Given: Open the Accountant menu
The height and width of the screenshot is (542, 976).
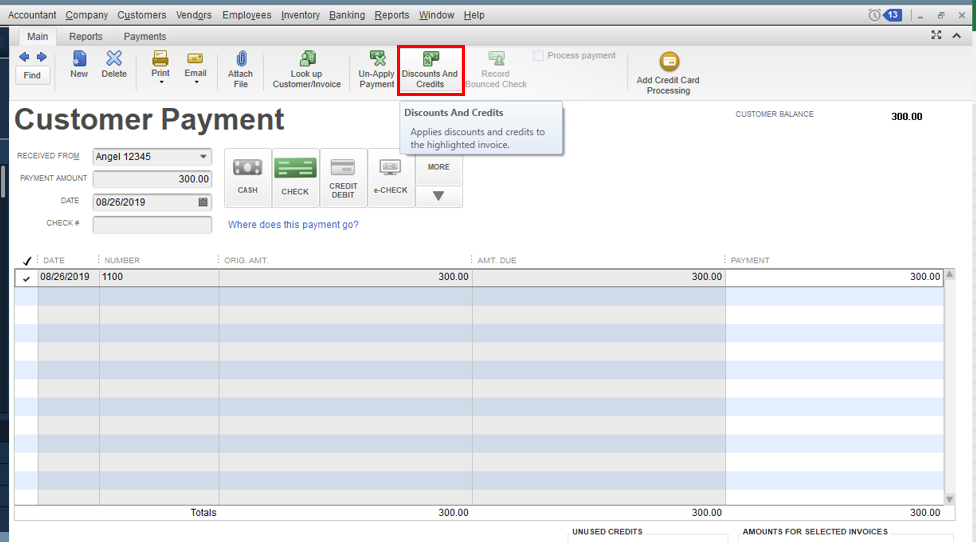Looking at the screenshot, I should (32, 15).
